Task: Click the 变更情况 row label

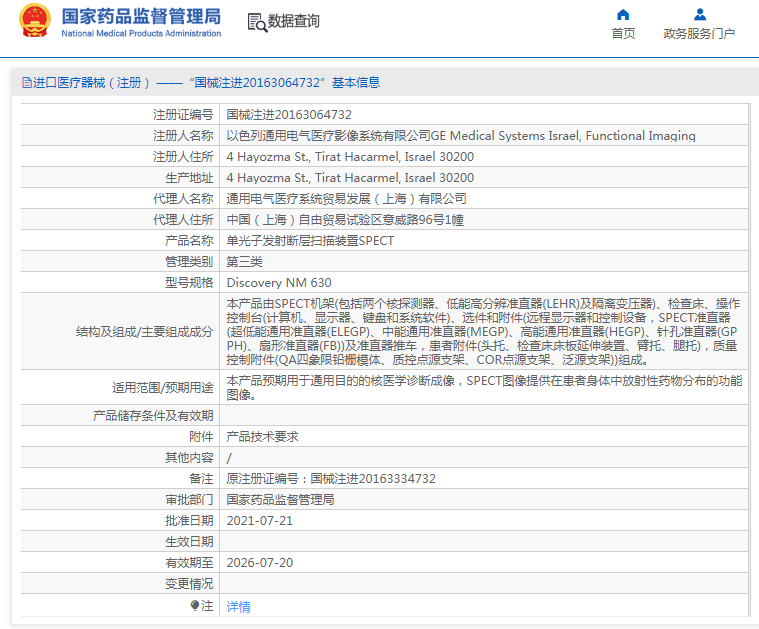Action: click(x=189, y=584)
